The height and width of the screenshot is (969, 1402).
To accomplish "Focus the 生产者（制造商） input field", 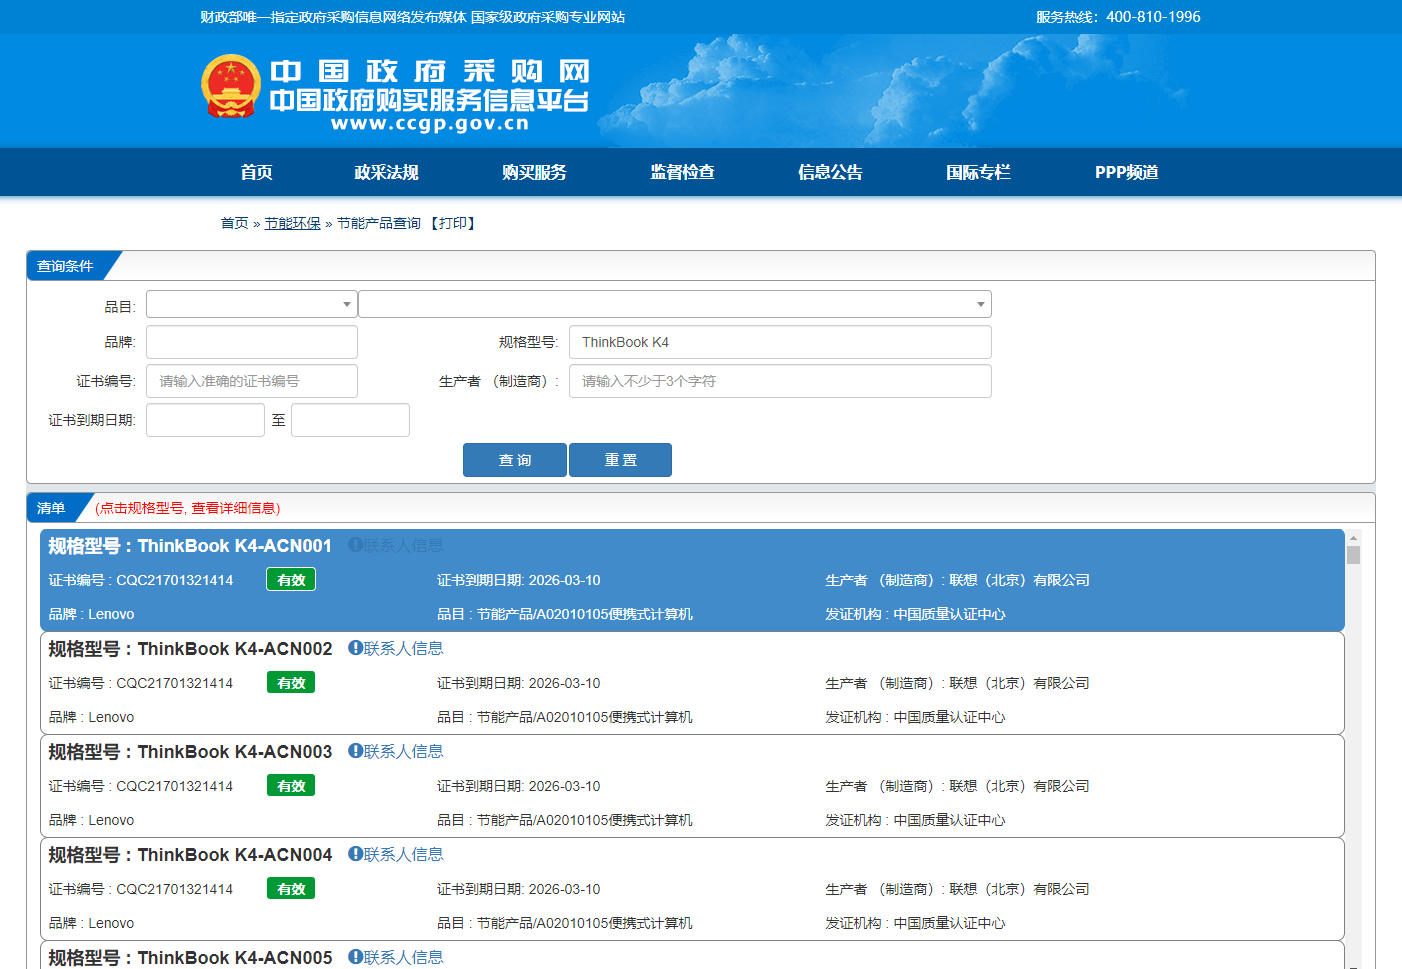I will (x=780, y=381).
